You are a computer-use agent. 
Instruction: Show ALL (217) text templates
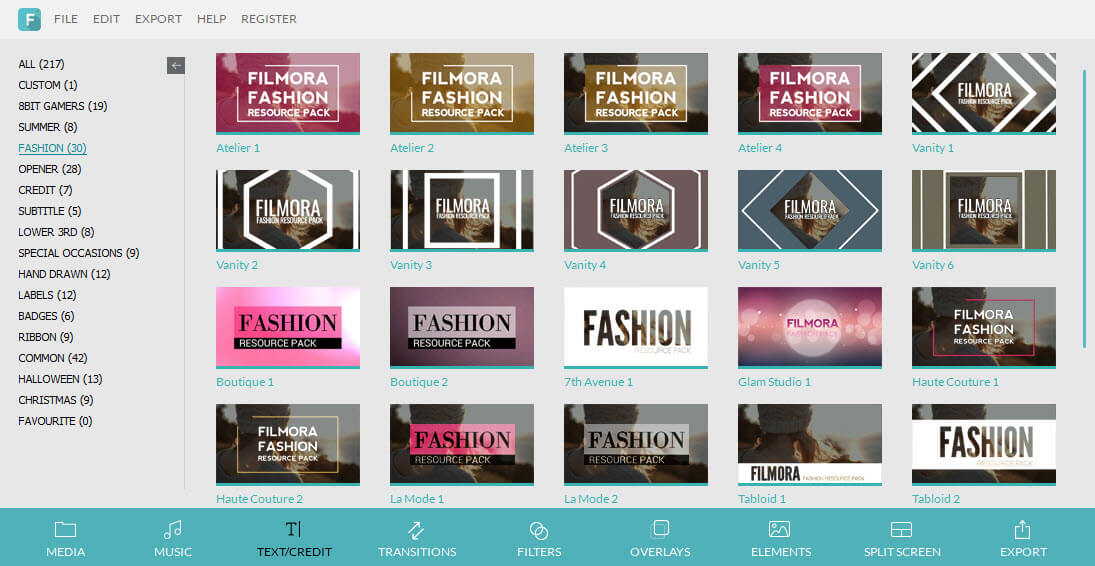point(41,64)
